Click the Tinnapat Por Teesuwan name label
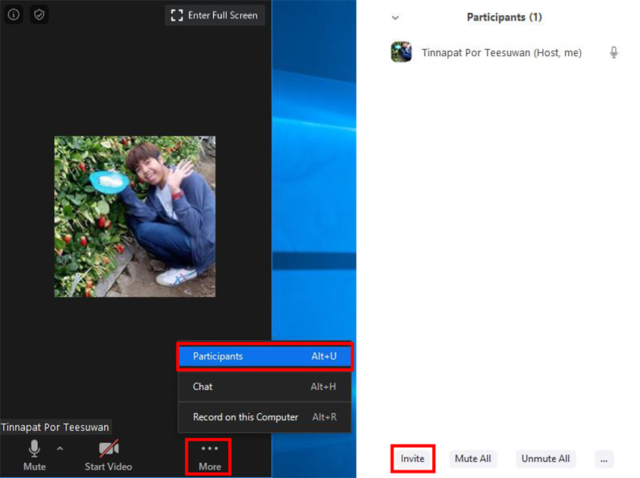 pos(55,427)
